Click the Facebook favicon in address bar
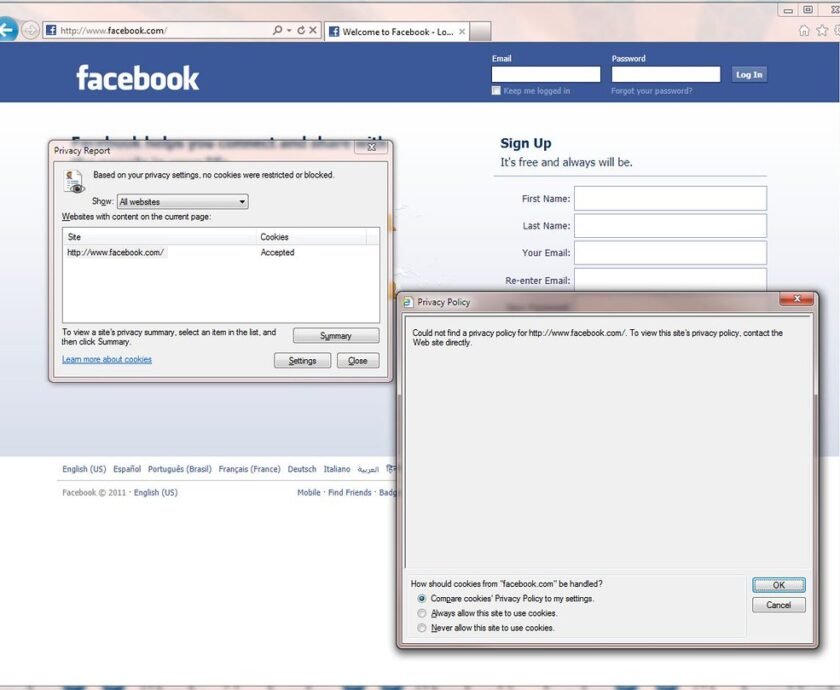Viewport: 840px width, 690px height. click(51, 30)
